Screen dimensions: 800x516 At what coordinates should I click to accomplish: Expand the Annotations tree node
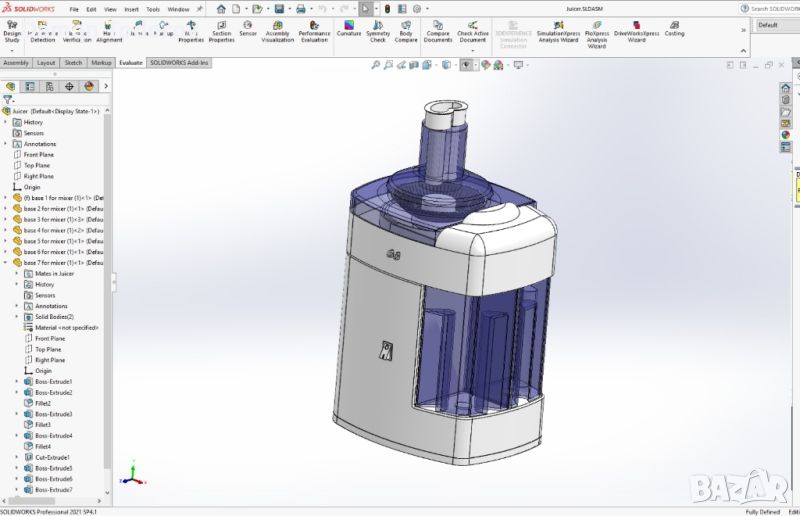pos(6,144)
